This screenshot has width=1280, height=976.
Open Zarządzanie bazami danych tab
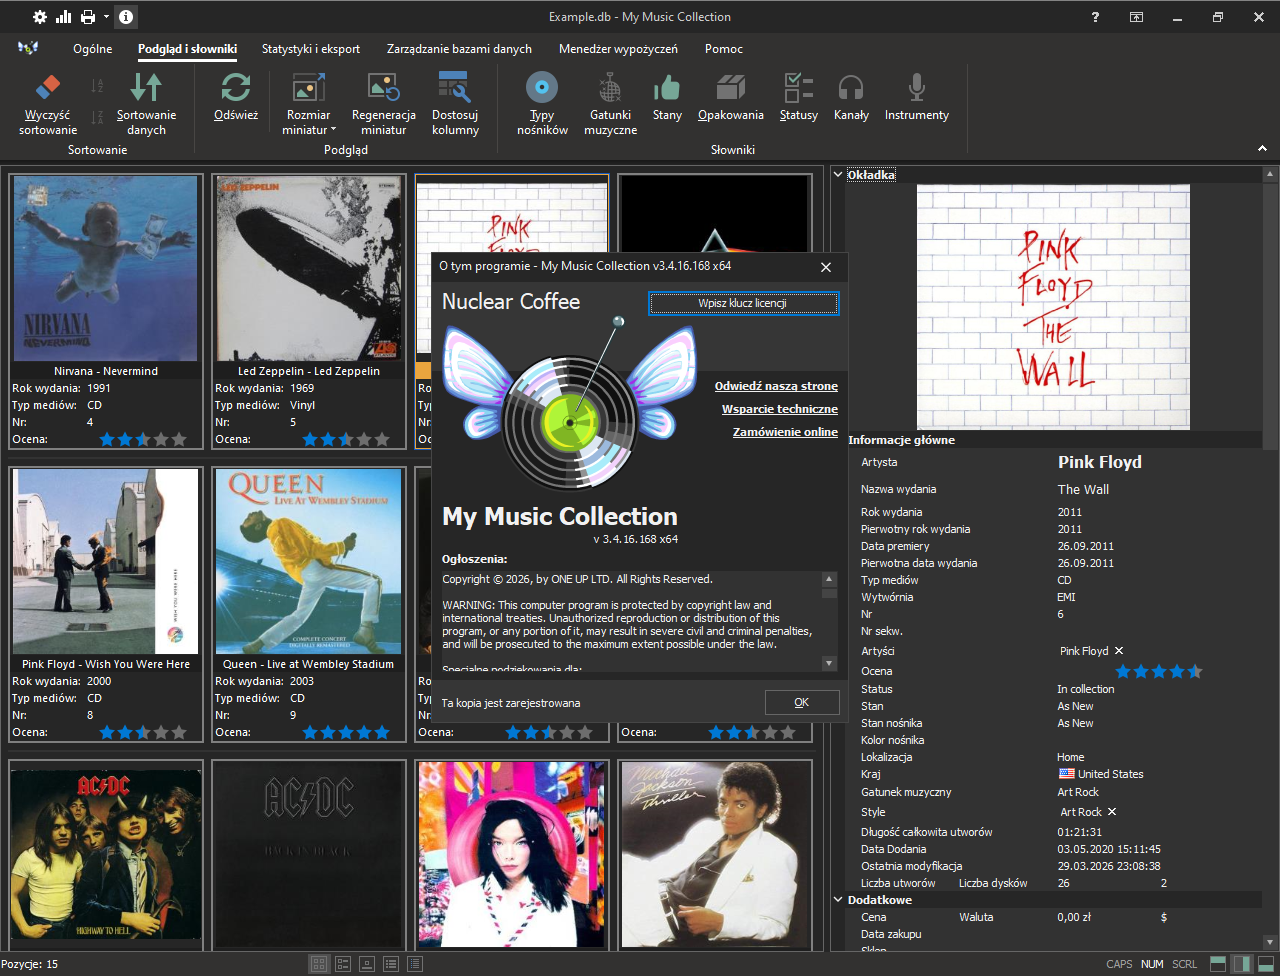coord(459,48)
